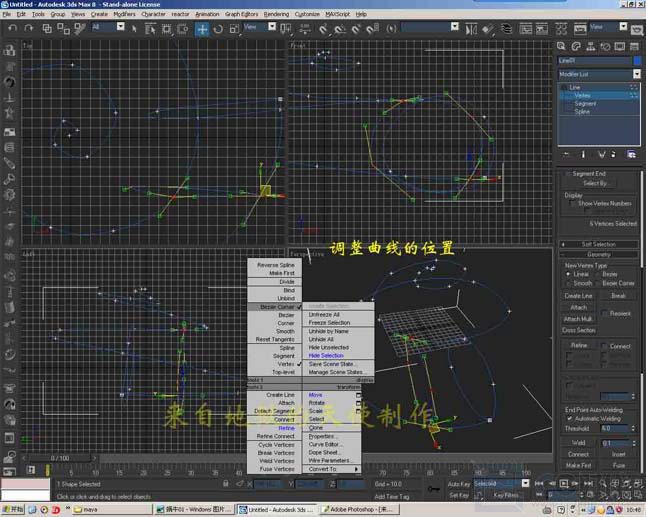Choose Weld Vertices in the context menu
Screen dimensions: 646x517
[x=276, y=461]
